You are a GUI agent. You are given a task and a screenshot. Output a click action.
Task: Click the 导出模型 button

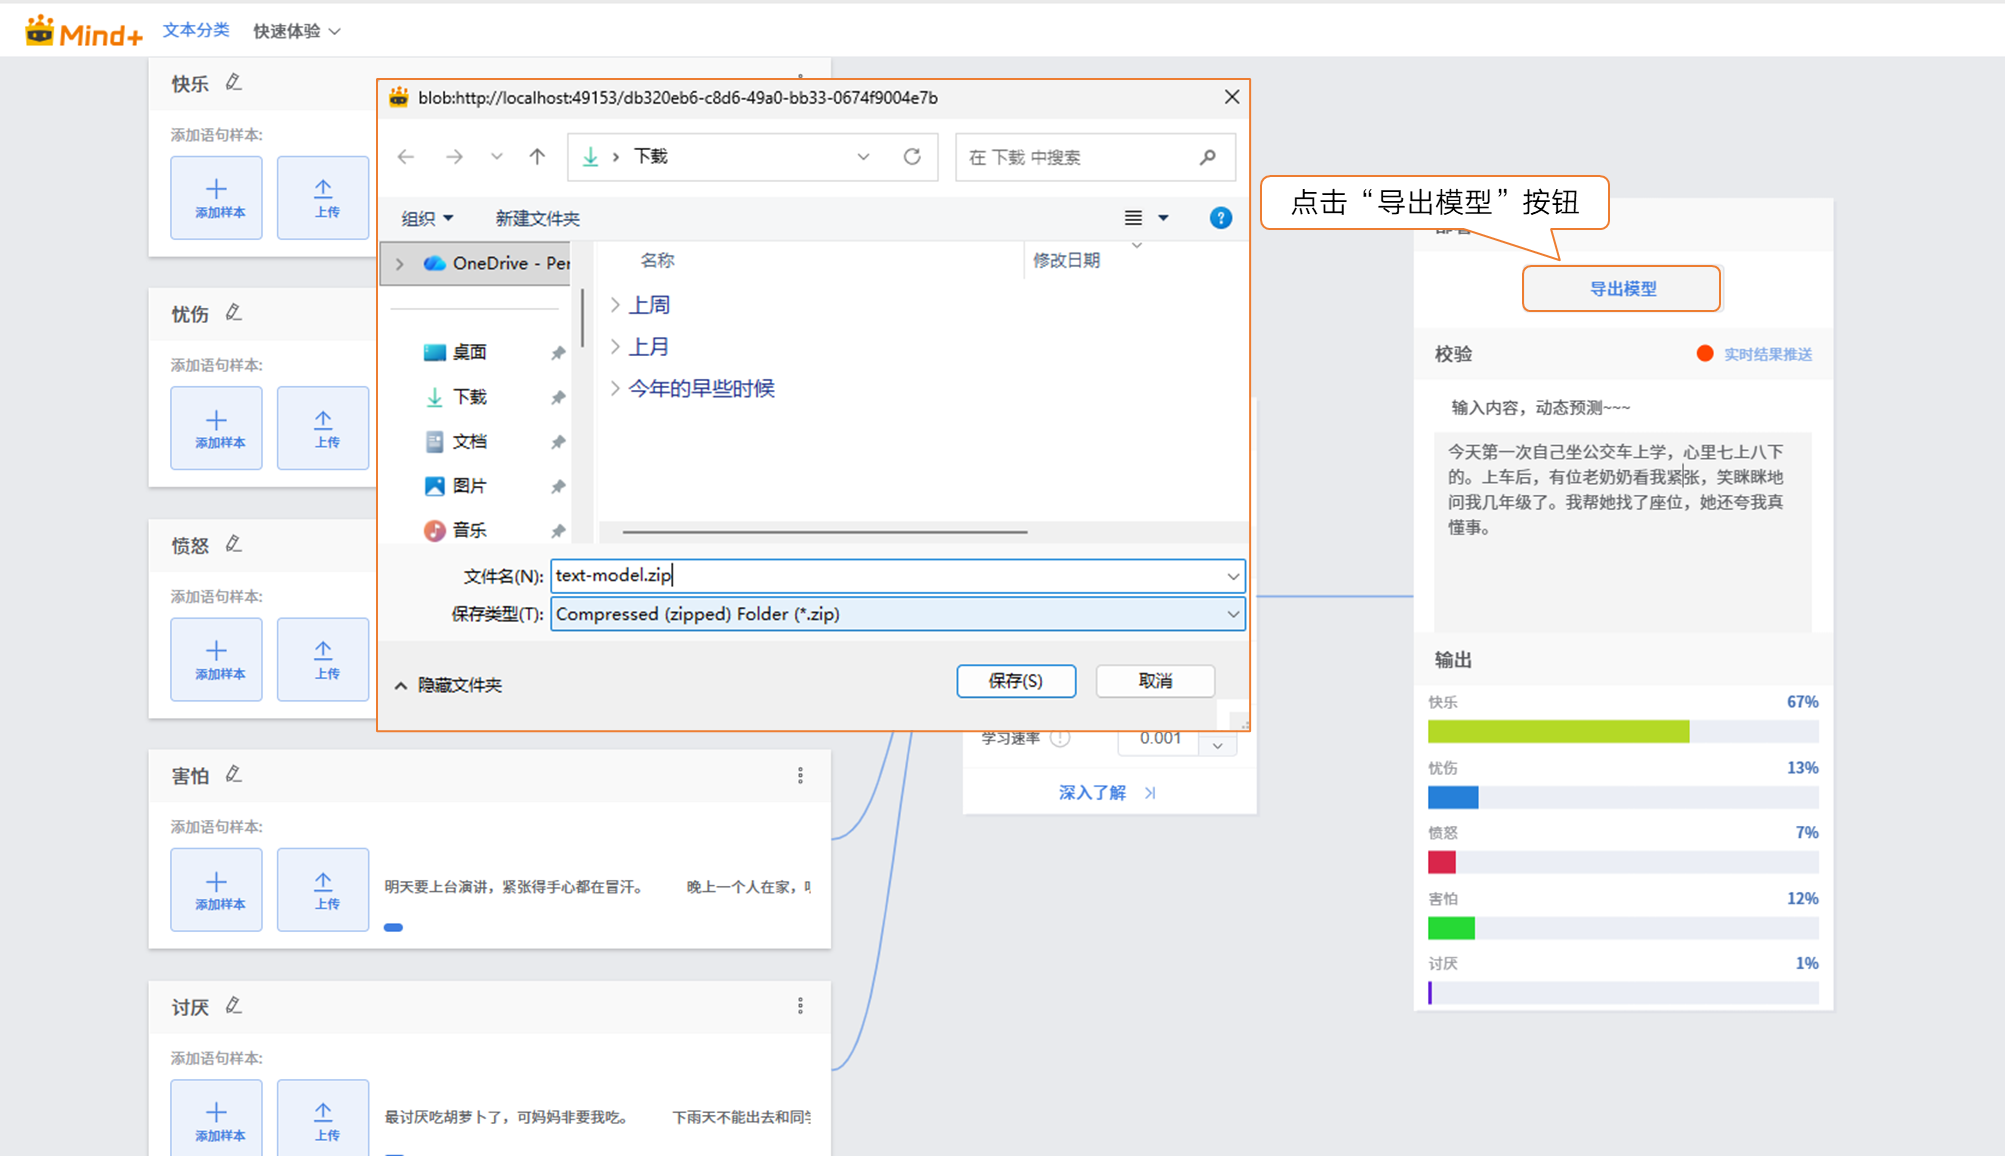(1621, 289)
